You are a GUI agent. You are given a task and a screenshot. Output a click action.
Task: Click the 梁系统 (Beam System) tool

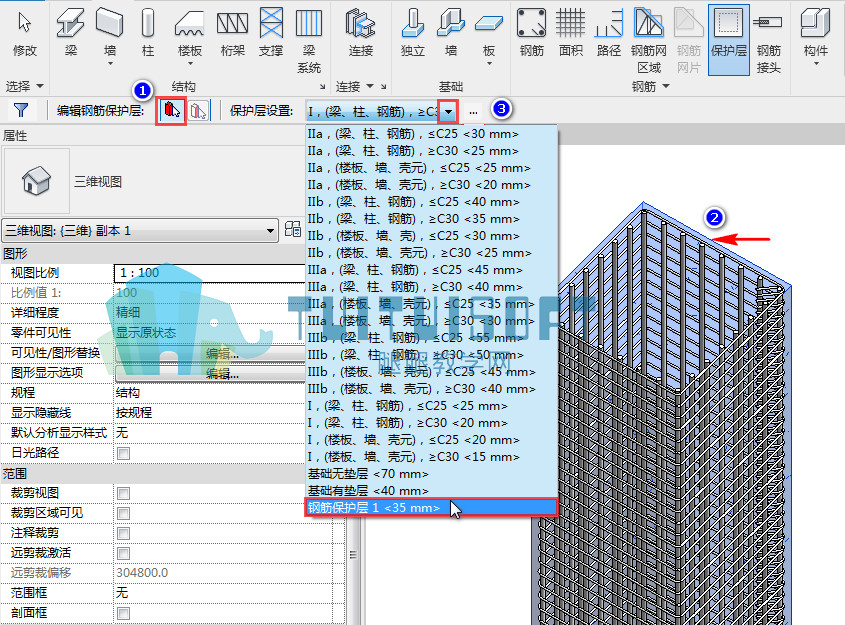click(x=309, y=40)
